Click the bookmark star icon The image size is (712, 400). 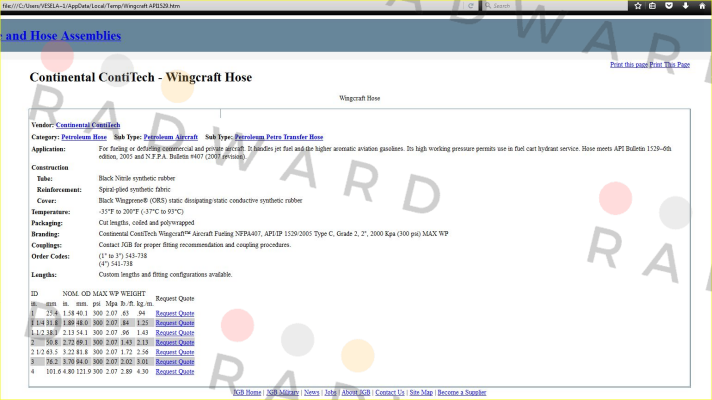[638, 5]
